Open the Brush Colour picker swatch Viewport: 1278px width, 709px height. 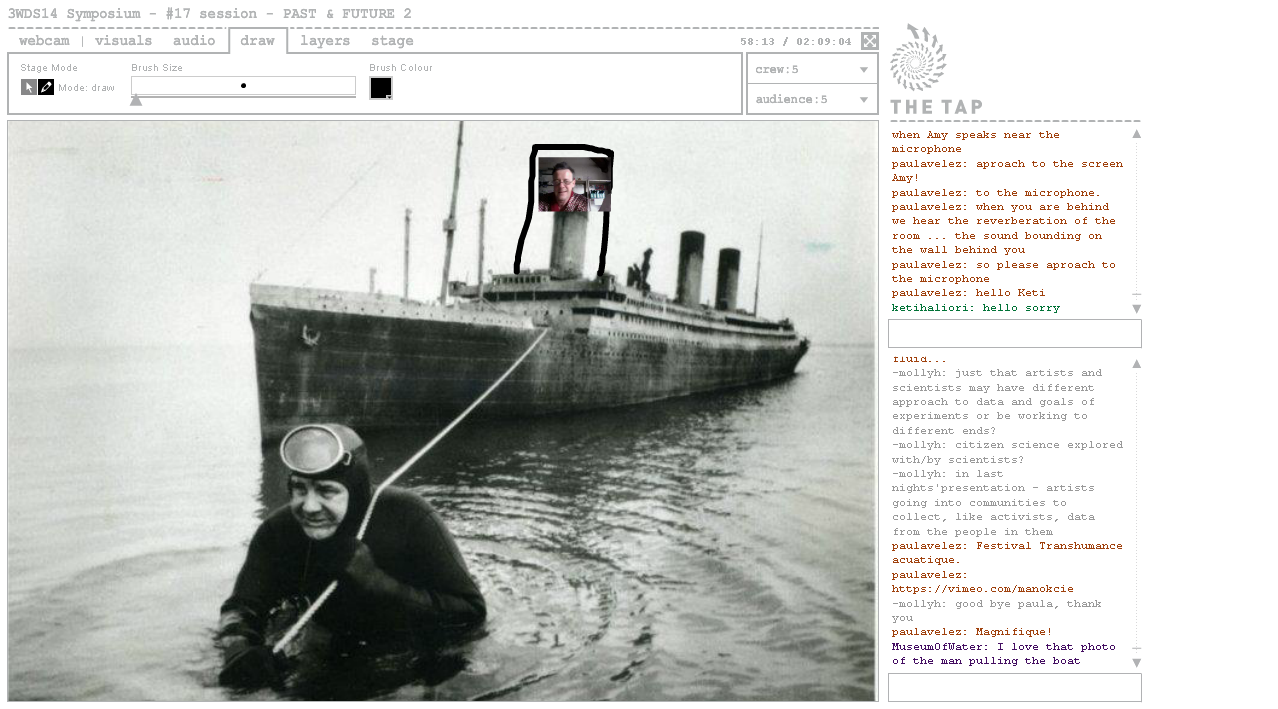(381, 88)
